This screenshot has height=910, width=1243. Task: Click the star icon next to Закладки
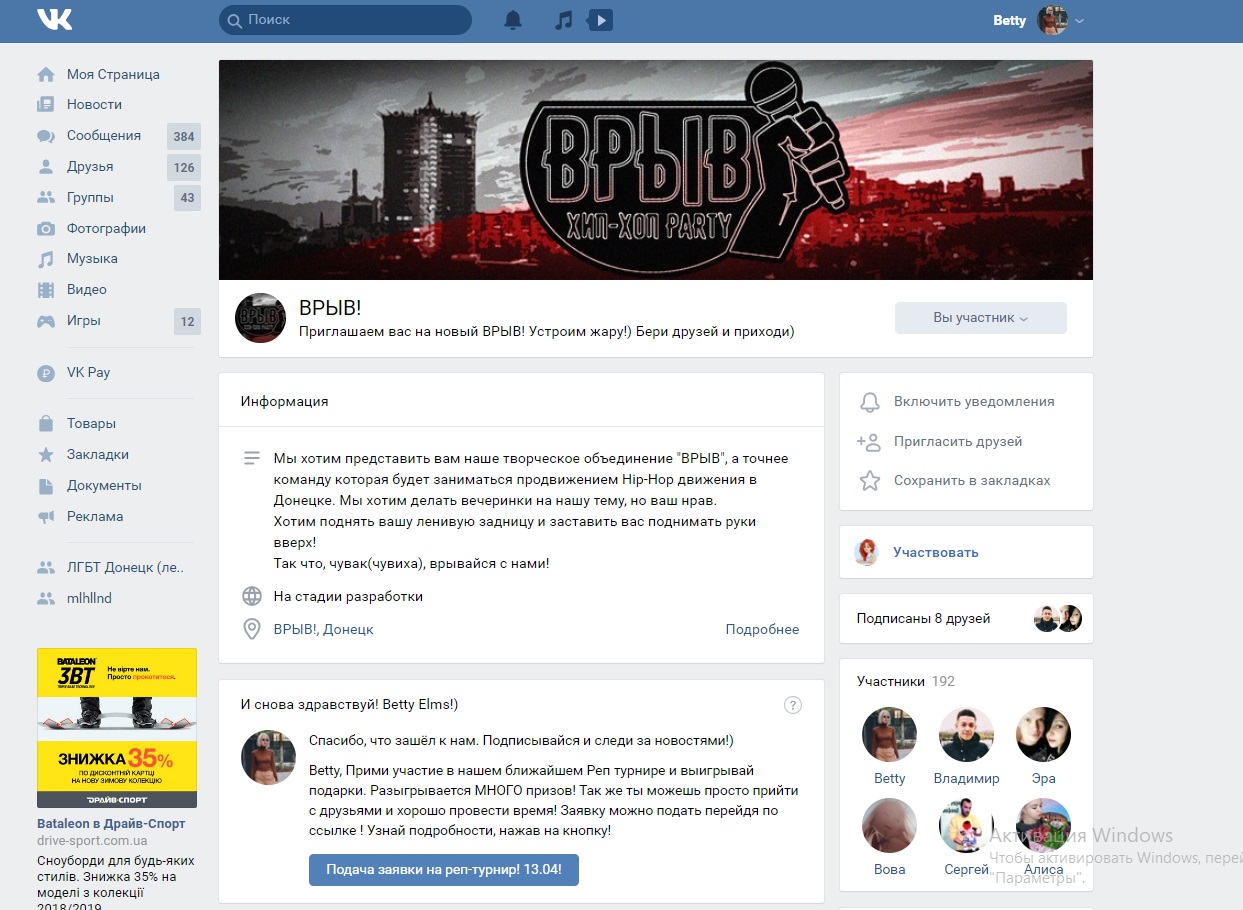(46, 455)
